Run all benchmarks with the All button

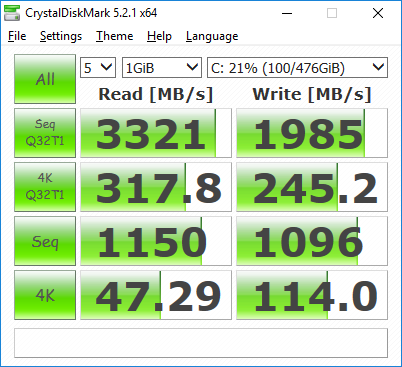[45, 79]
